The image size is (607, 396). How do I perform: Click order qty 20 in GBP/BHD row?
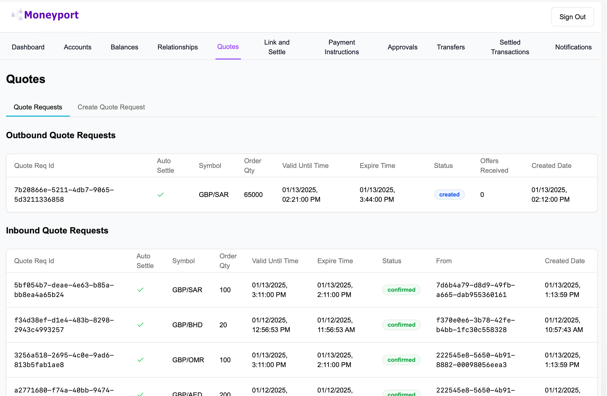click(223, 325)
